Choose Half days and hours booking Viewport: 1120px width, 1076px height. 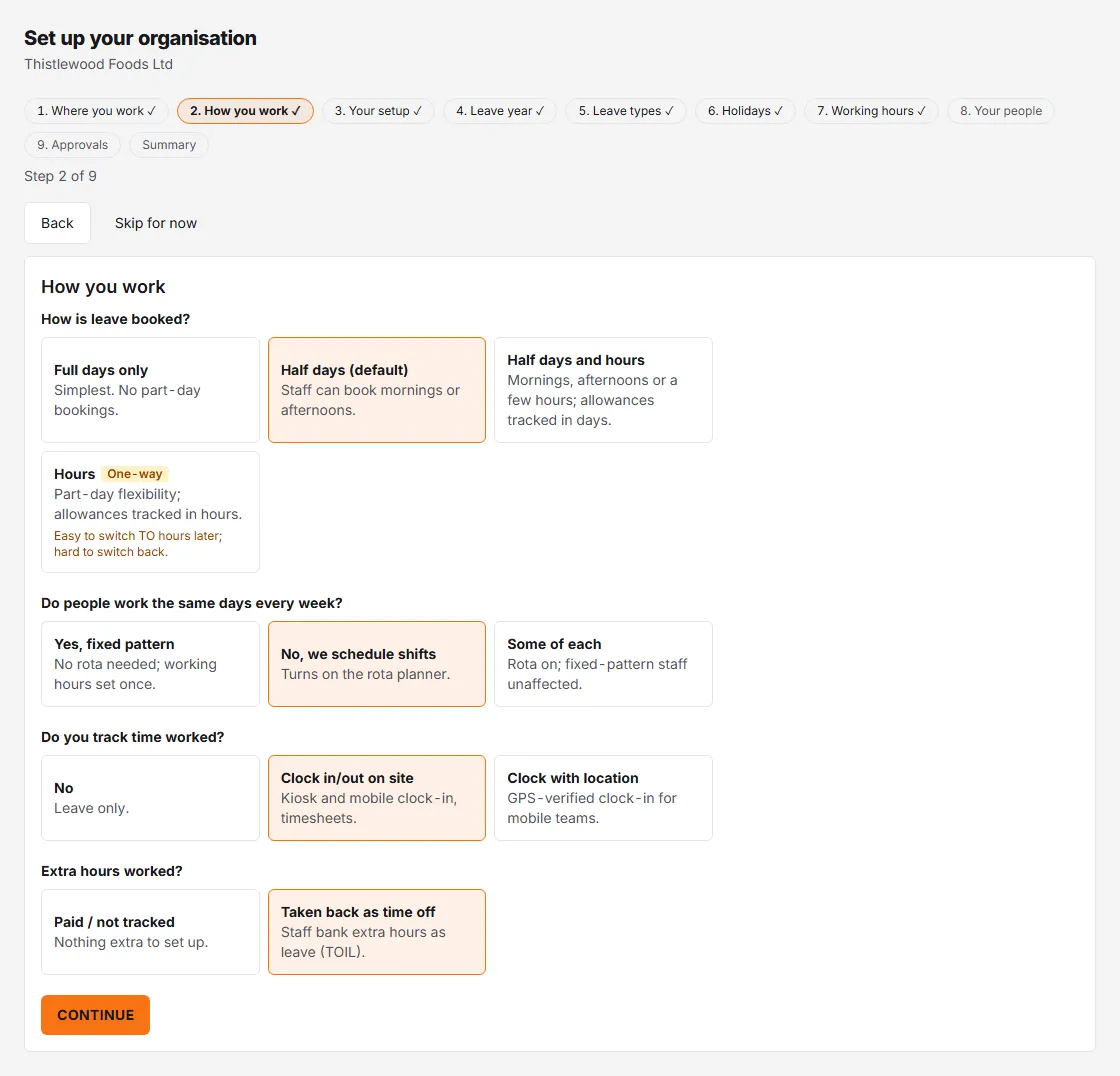(x=604, y=390)
